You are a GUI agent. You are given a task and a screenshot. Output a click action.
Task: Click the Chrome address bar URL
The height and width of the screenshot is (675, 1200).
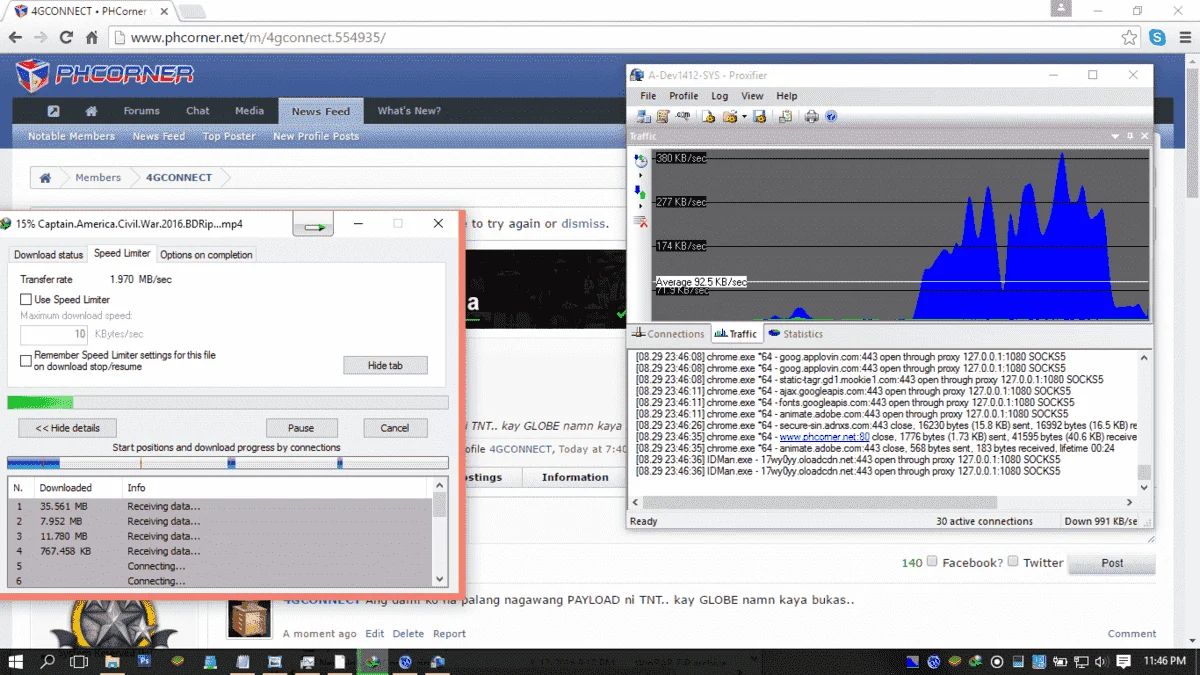tap(258, 38)
